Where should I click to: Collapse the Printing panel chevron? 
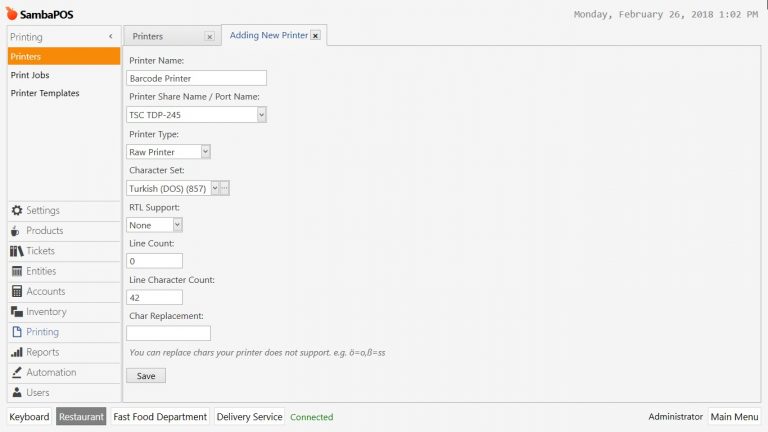(111, 36)
